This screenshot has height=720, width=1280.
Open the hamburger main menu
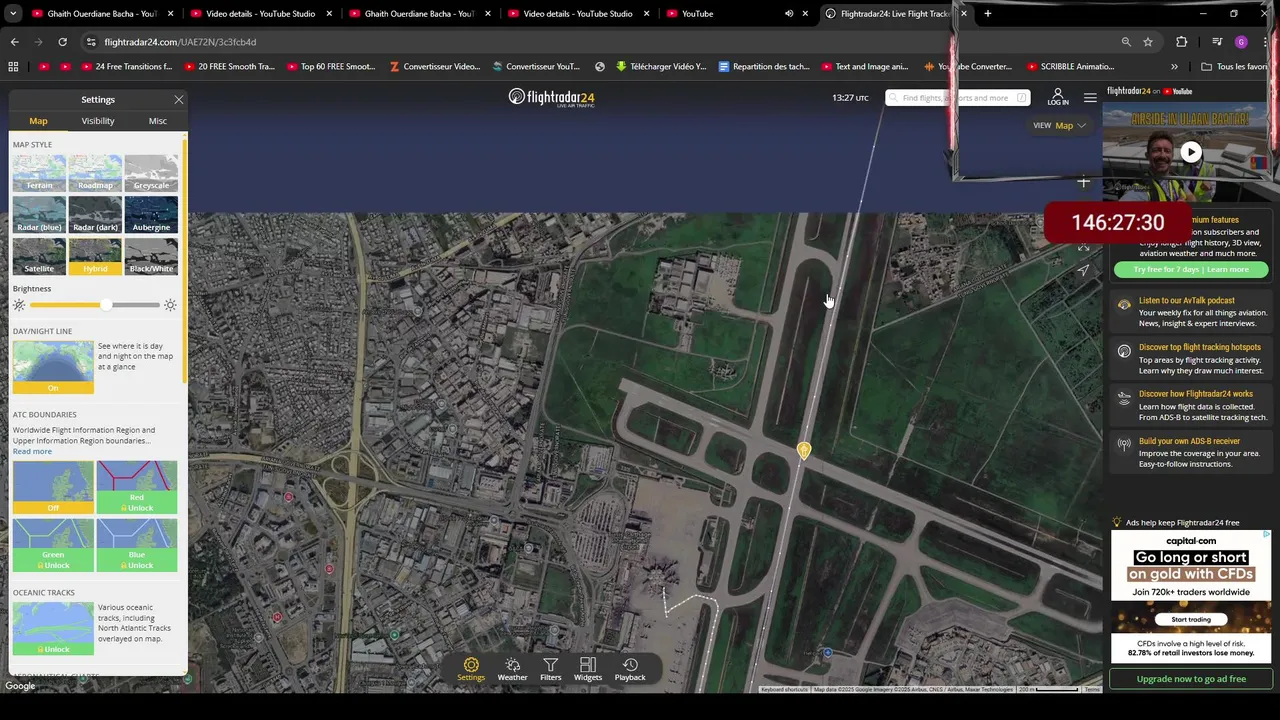1090,97
